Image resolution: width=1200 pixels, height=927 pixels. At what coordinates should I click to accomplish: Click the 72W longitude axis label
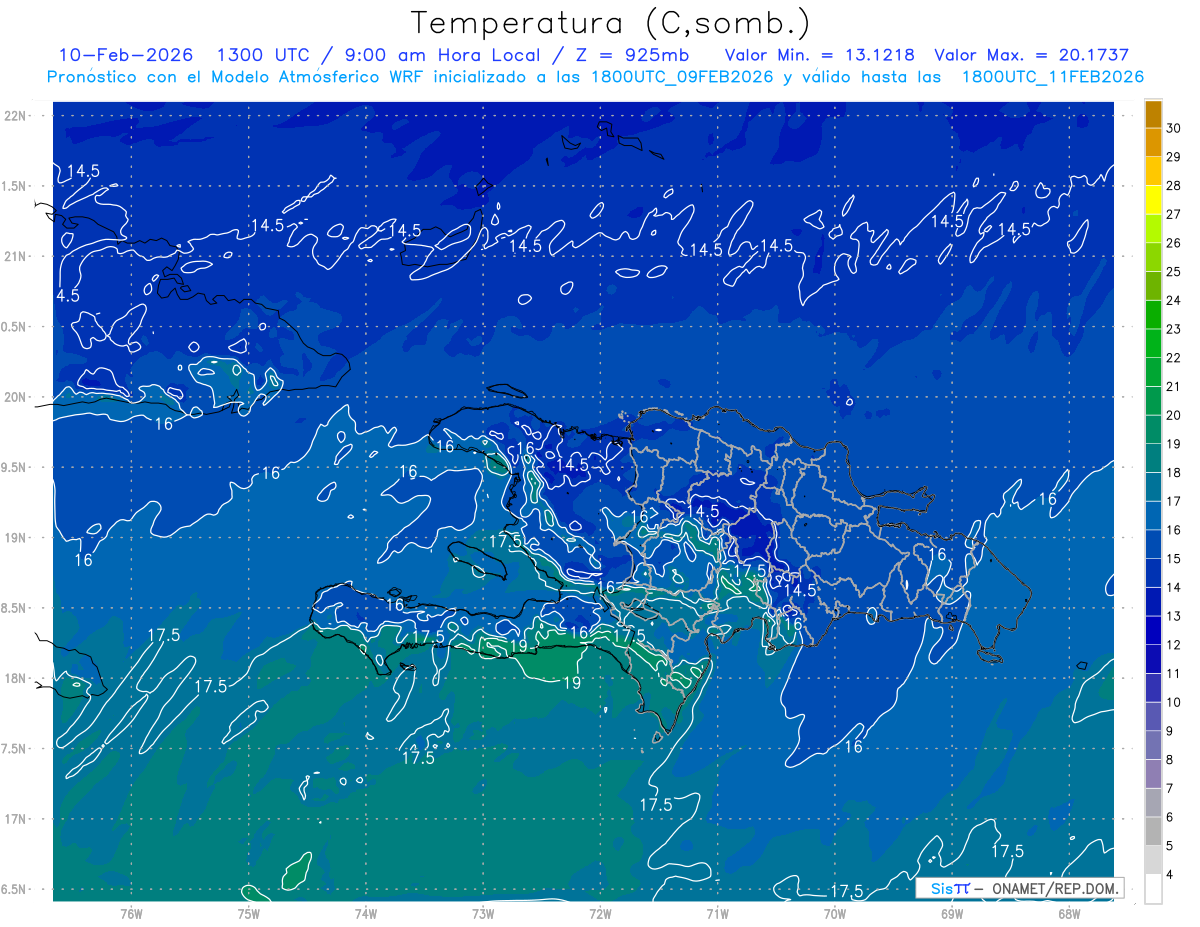point(600,914)
